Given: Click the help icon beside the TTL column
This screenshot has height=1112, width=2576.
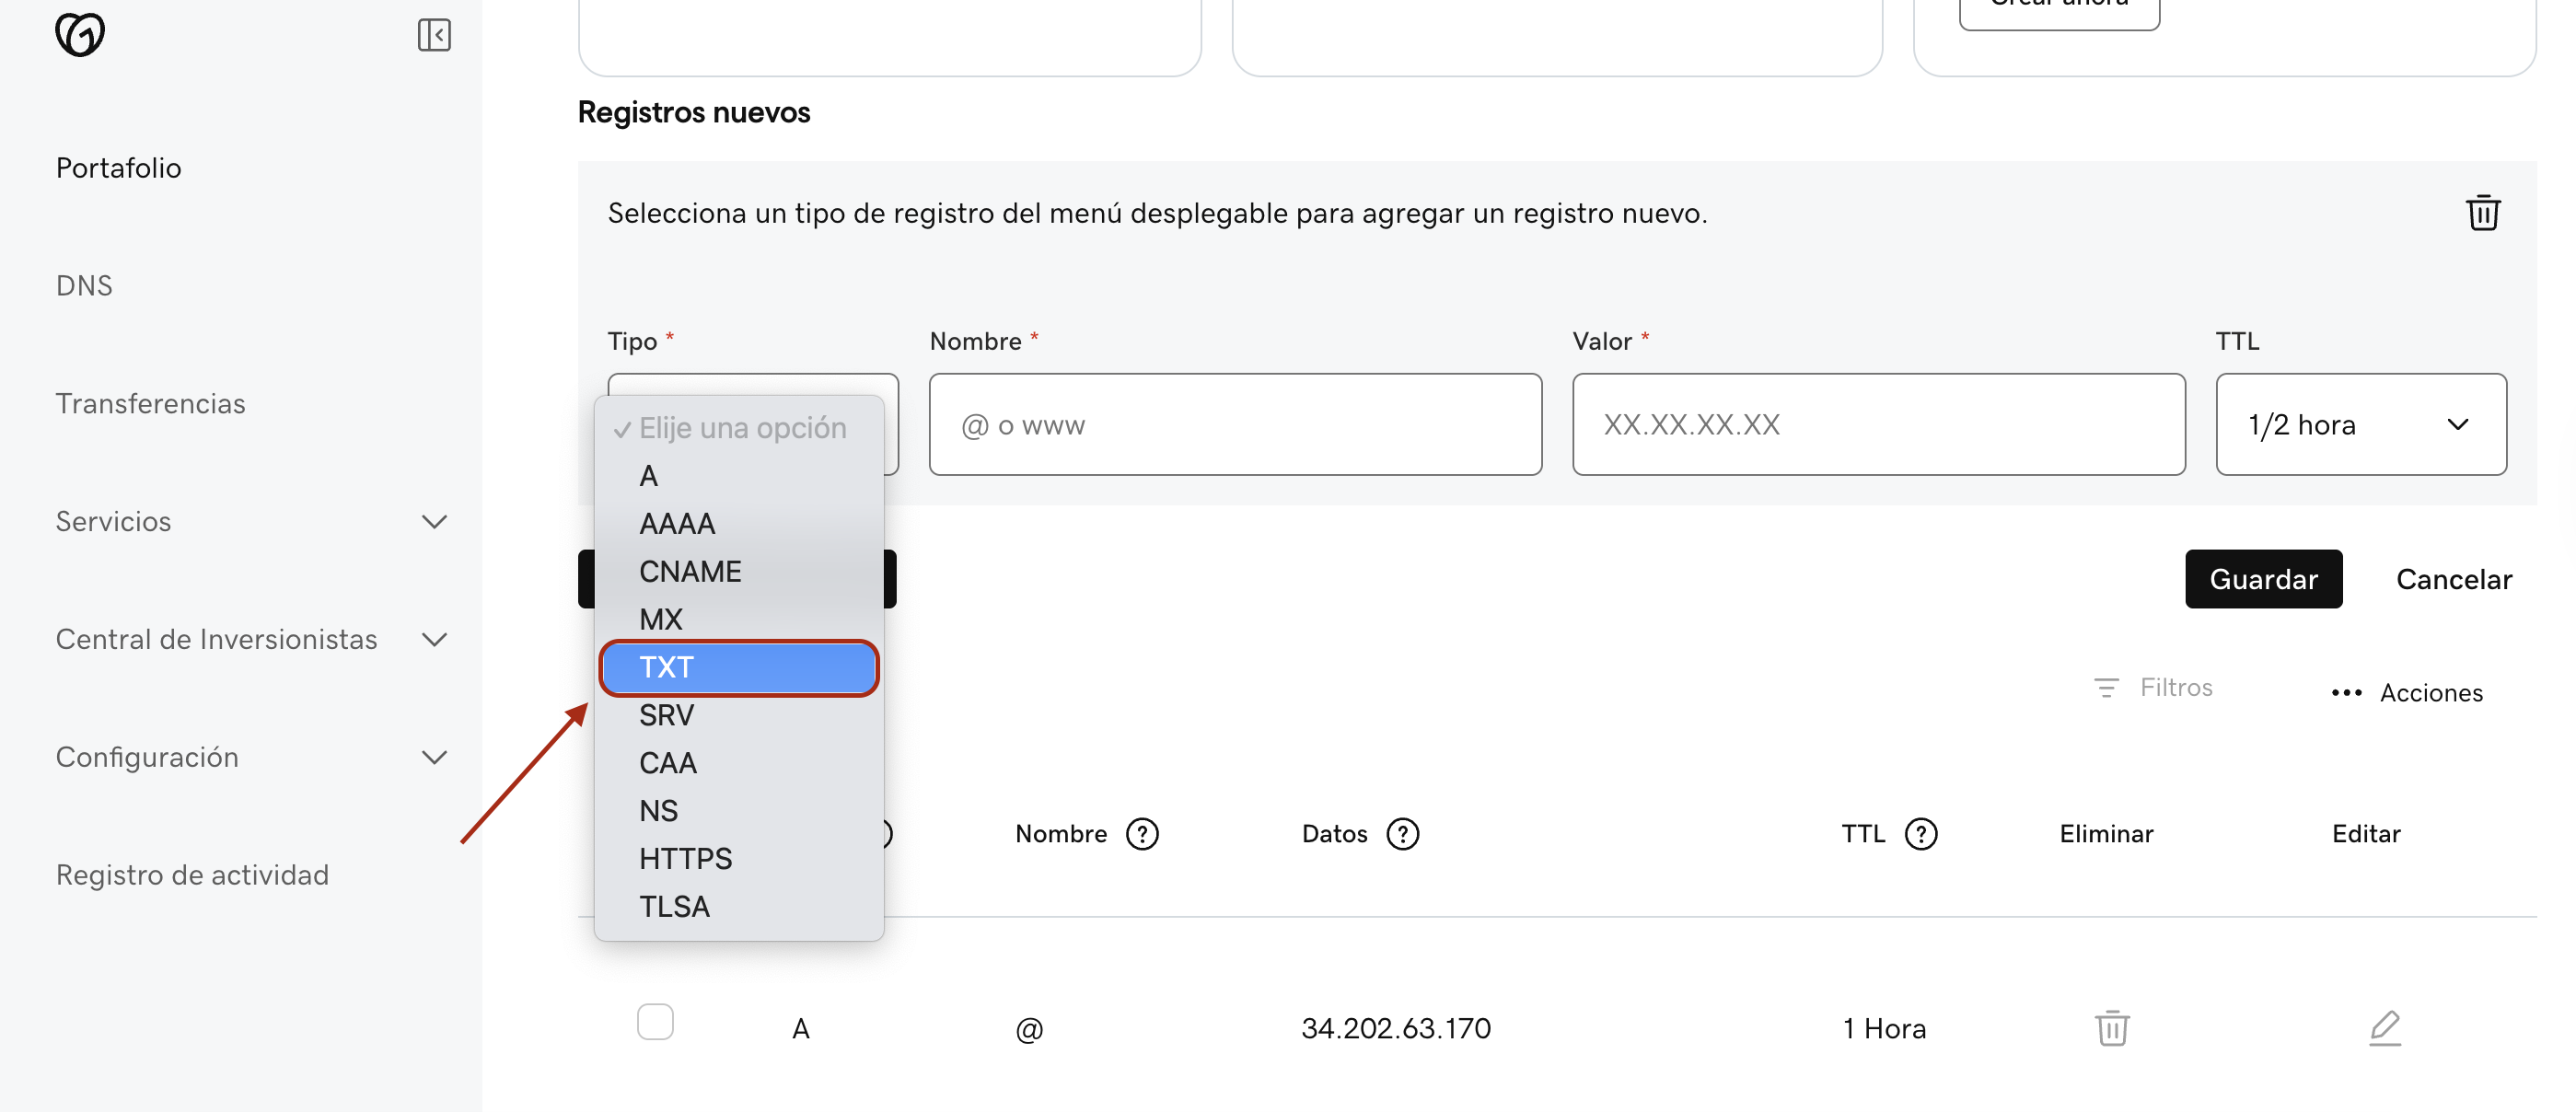Looking at the screenshot, I should click(x=1921, y=834).
